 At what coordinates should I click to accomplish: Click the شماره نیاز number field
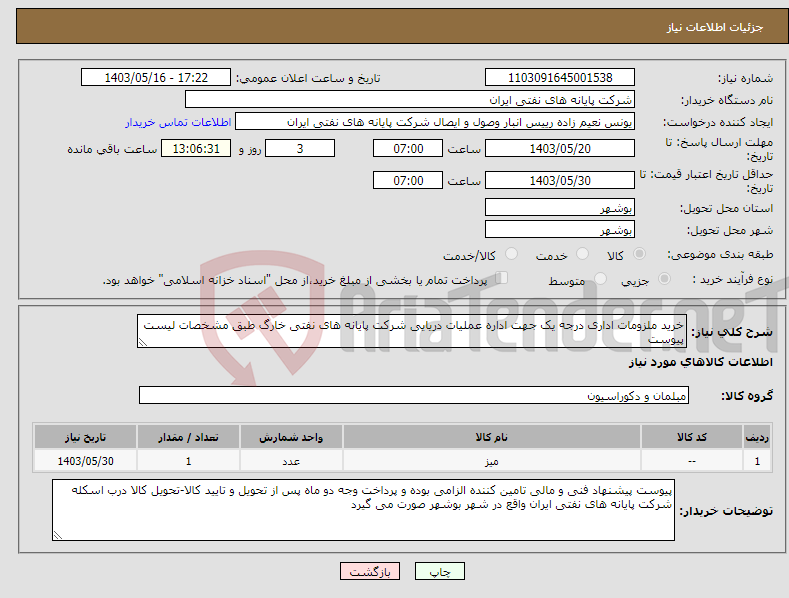[560, 78]
